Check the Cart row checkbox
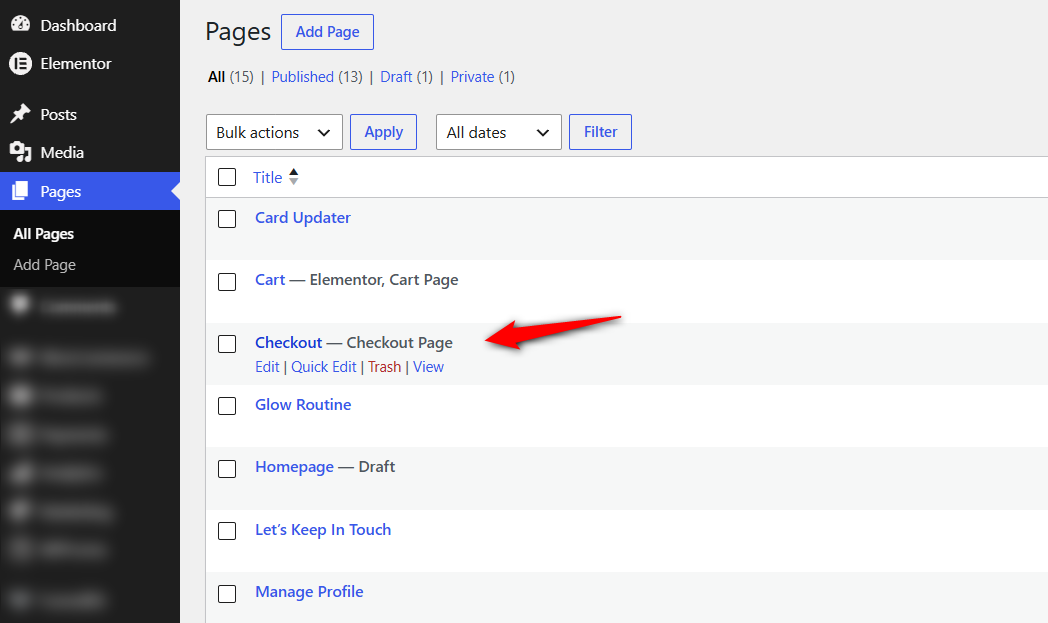Image resolution: width=1048 pixels, height=623 pixels. click(227, 281)
